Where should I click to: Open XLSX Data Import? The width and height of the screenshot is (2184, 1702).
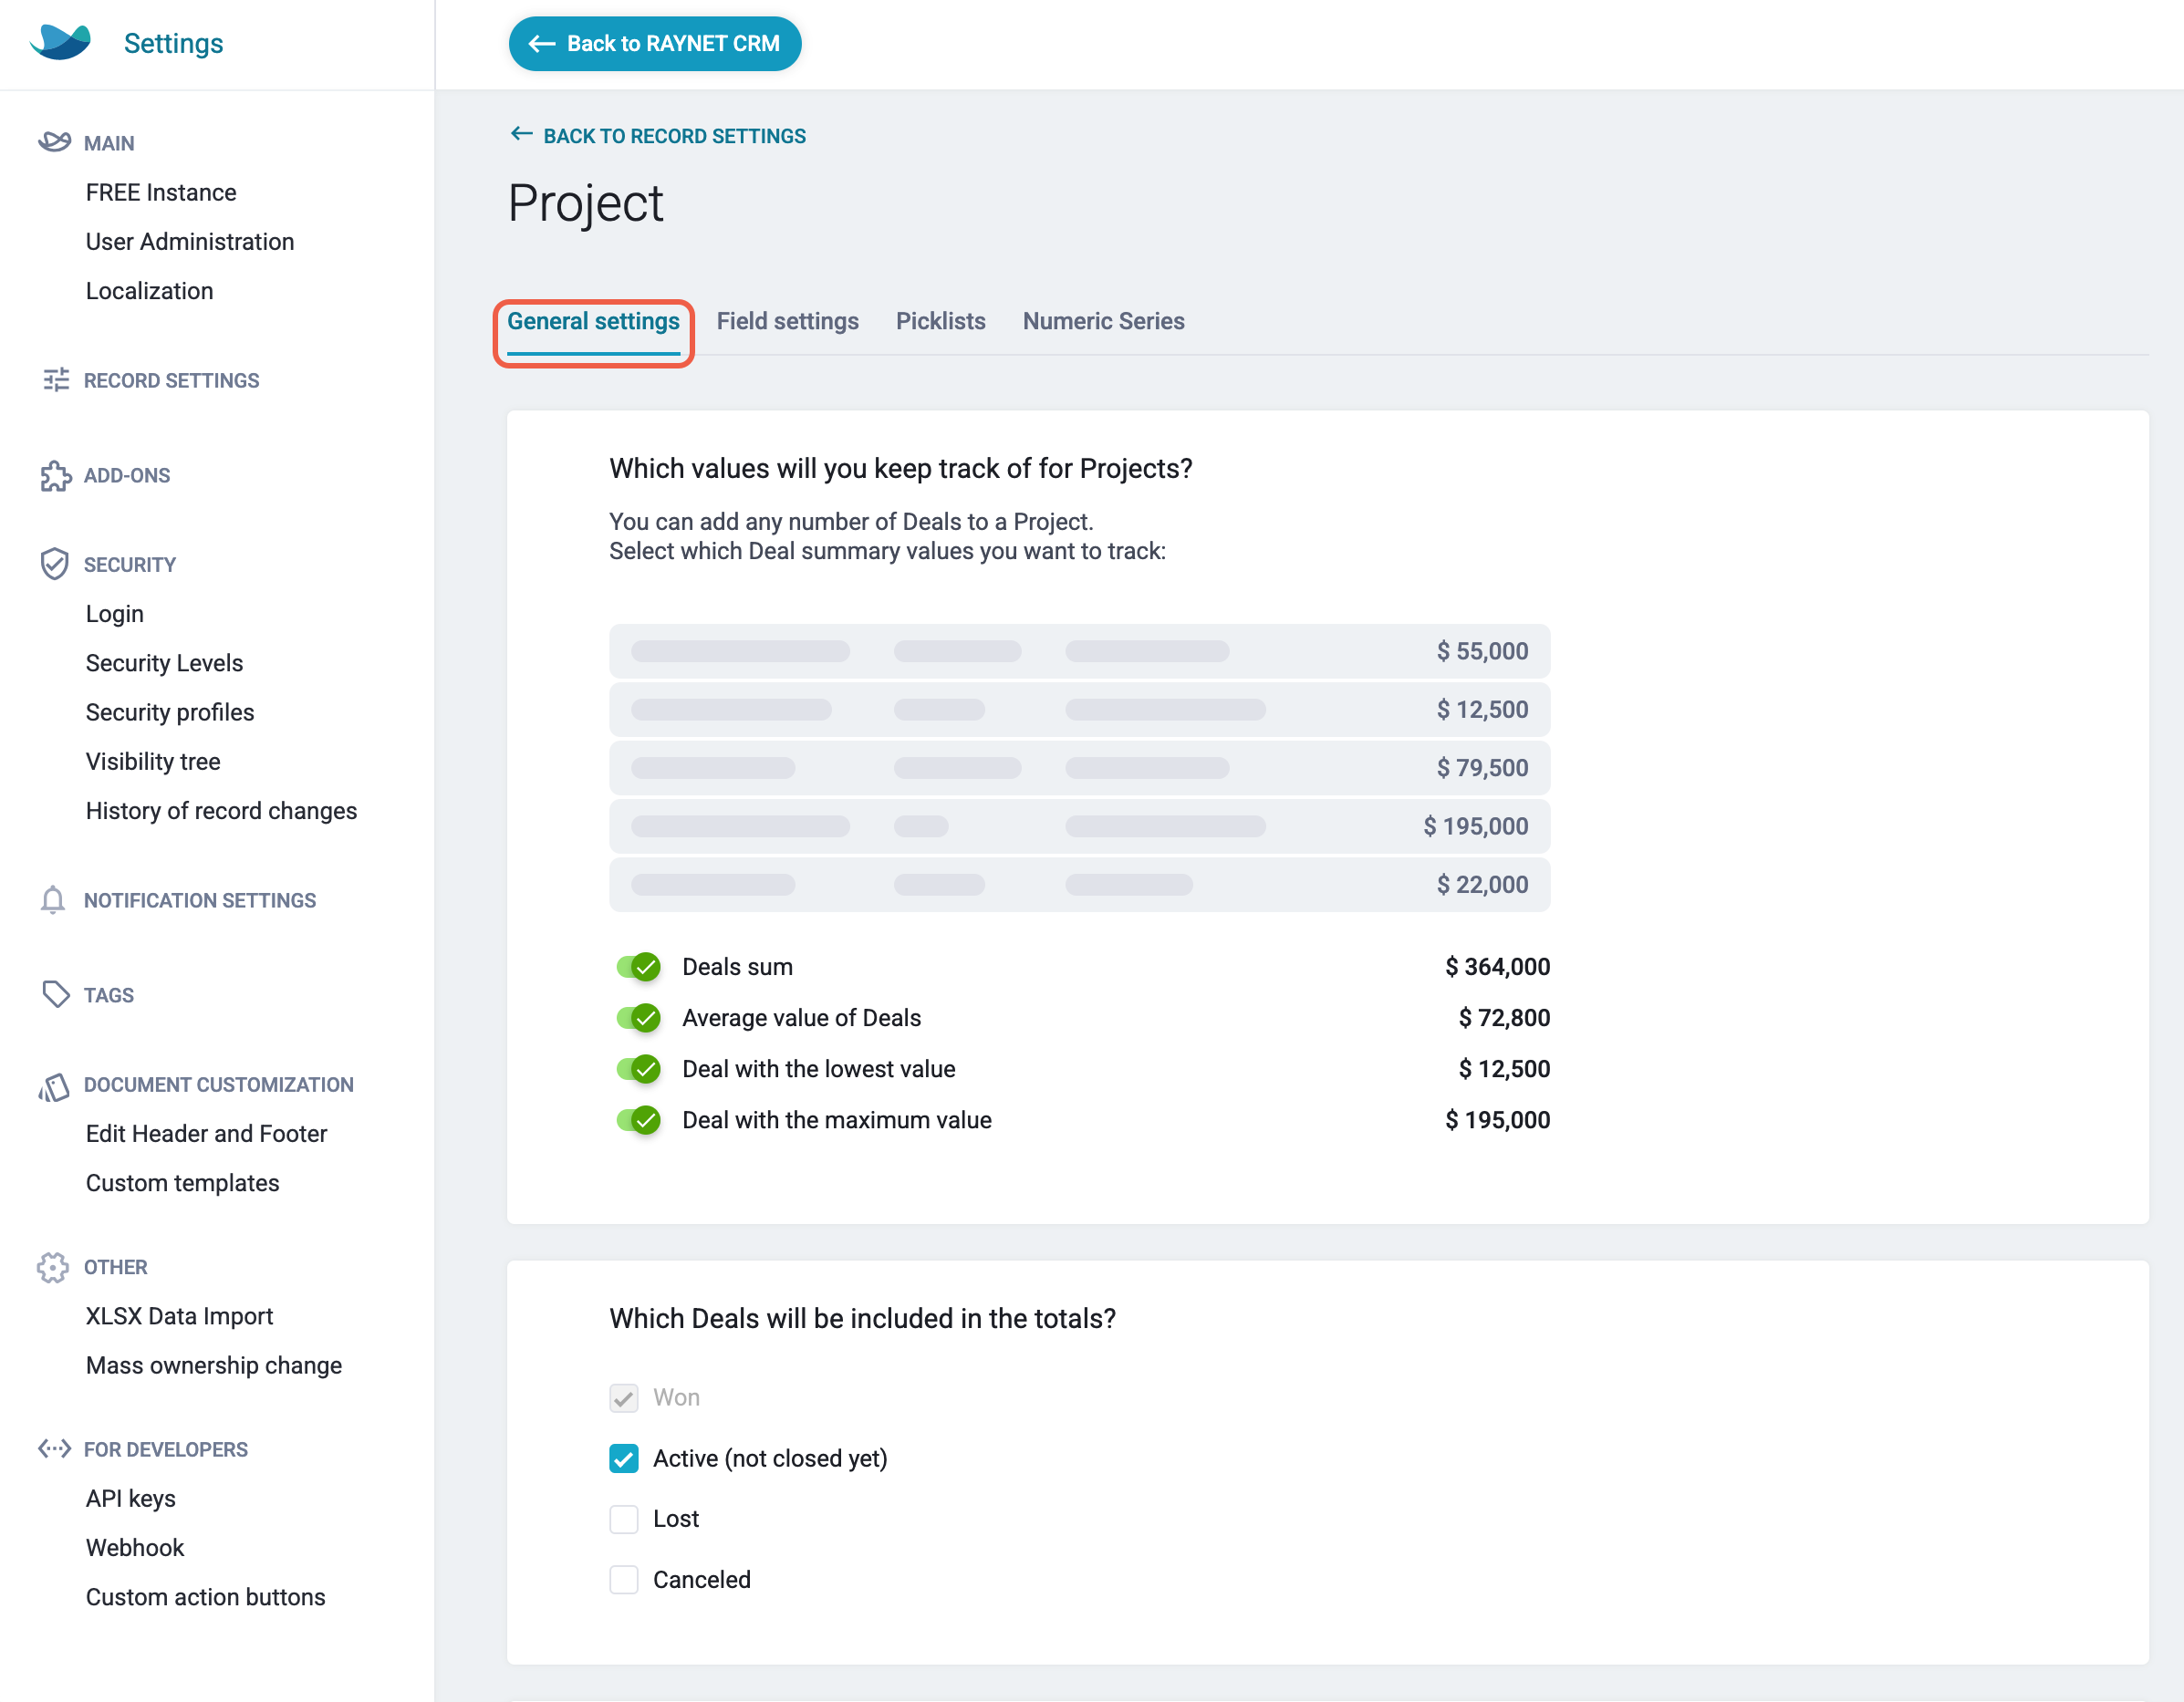point(180,1316)
